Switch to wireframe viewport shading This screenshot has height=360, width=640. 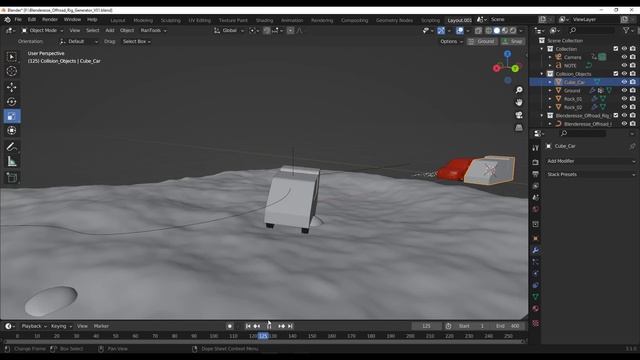click(488, 30)
